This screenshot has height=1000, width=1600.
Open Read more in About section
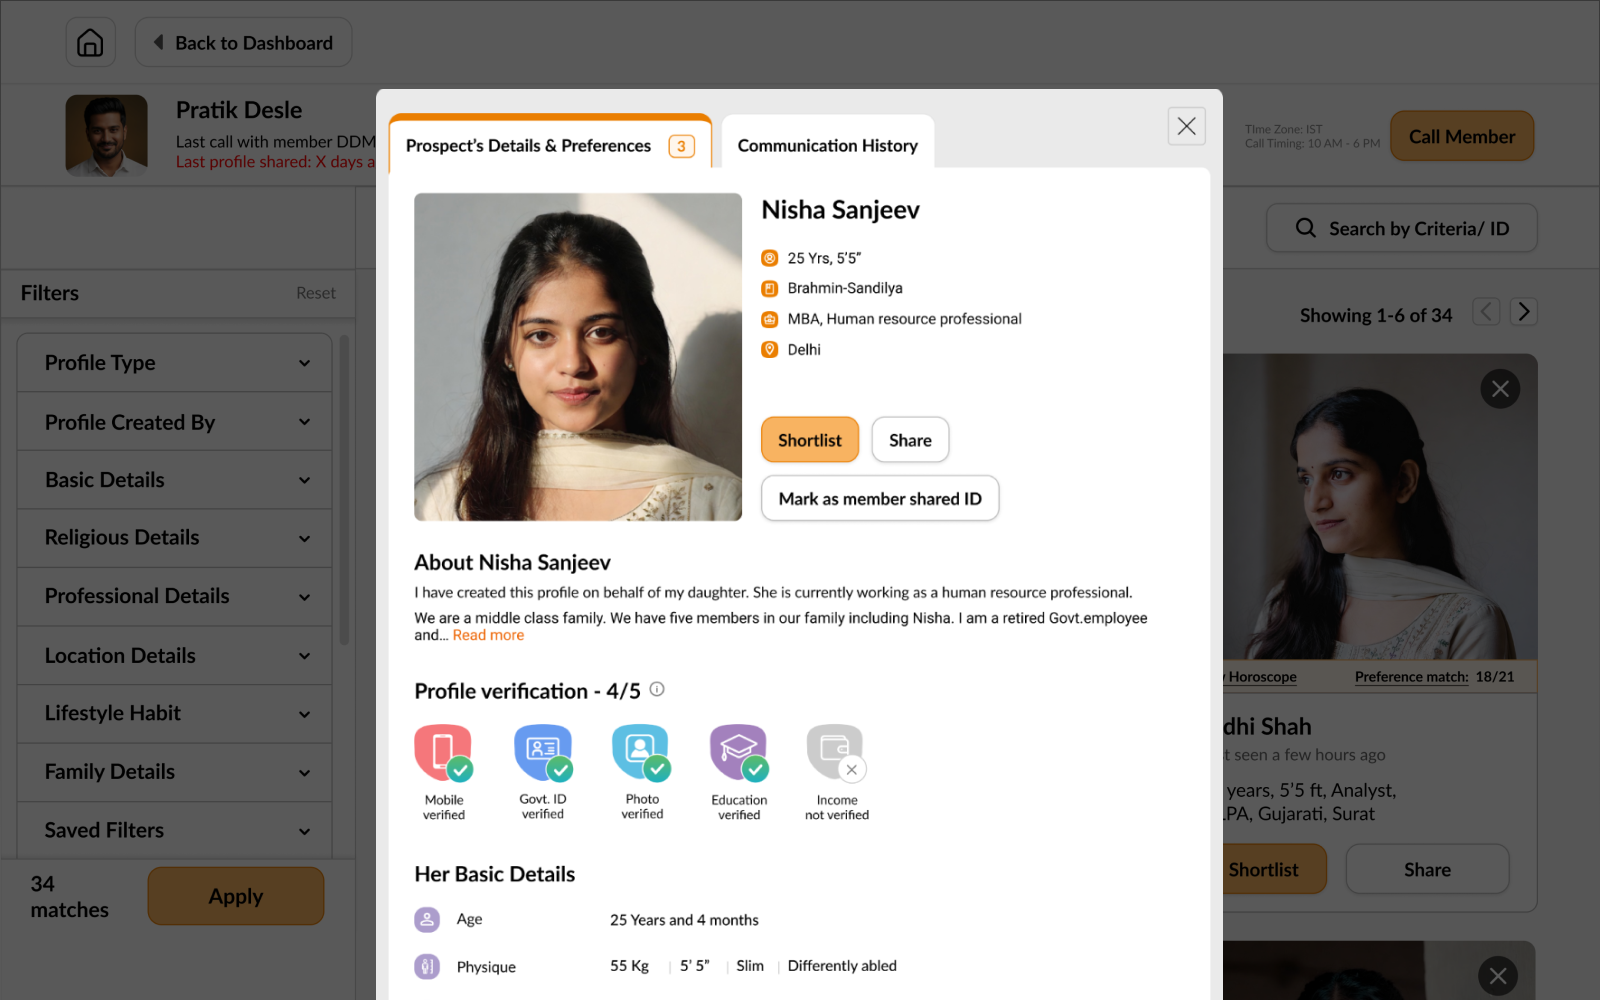coord(488,635)
